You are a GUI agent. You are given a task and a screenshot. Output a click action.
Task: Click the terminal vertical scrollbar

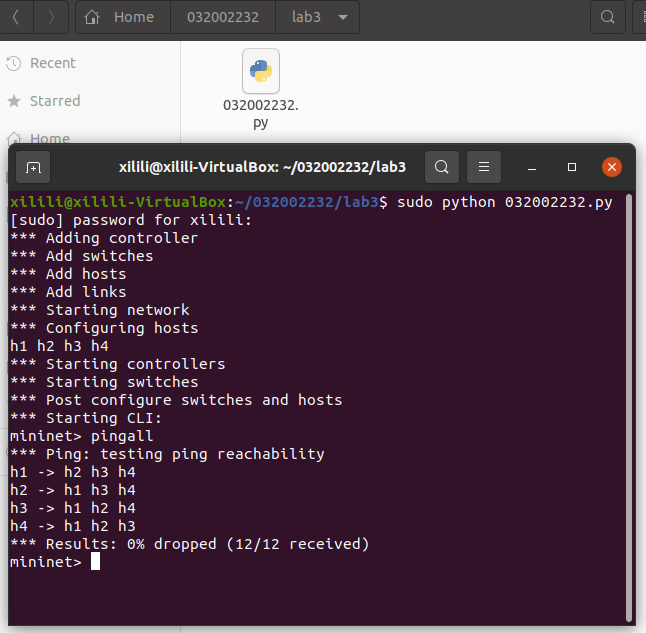pos(629,408)
